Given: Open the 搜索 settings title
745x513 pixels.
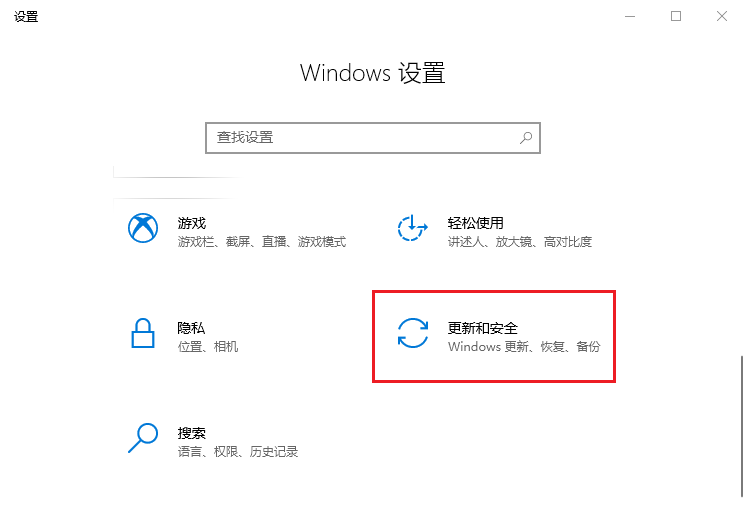Looking at the screenshot, I should point(192,433).
